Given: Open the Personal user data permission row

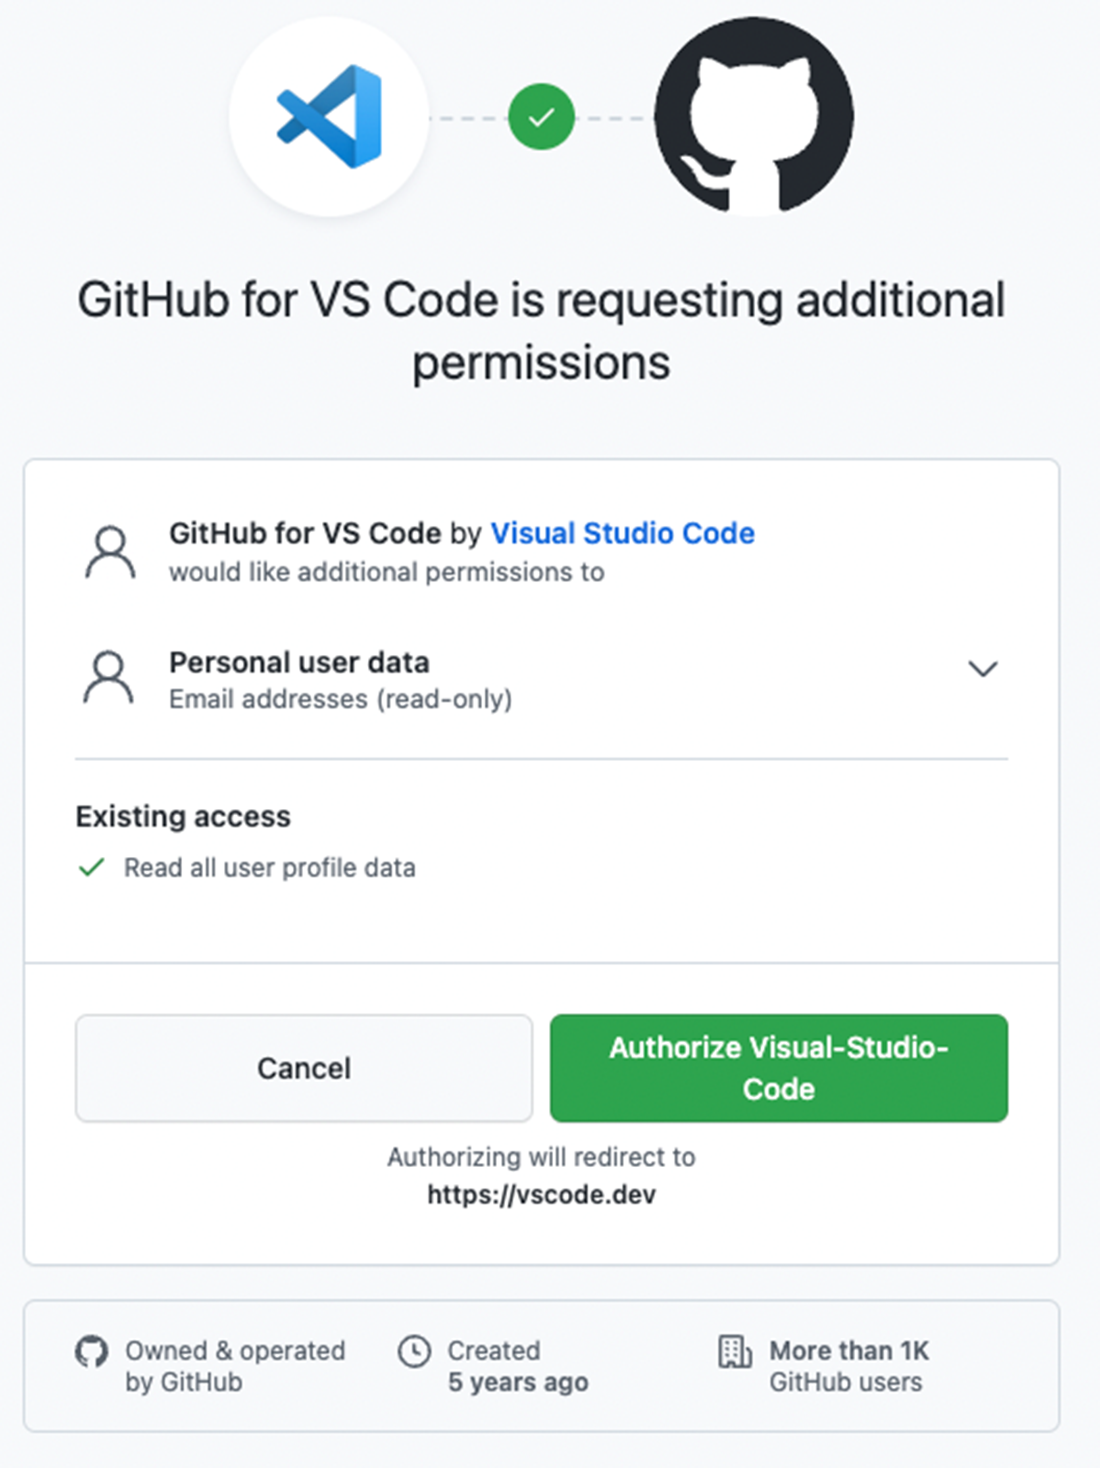Looking at the screenshot, I should point(541,679).
